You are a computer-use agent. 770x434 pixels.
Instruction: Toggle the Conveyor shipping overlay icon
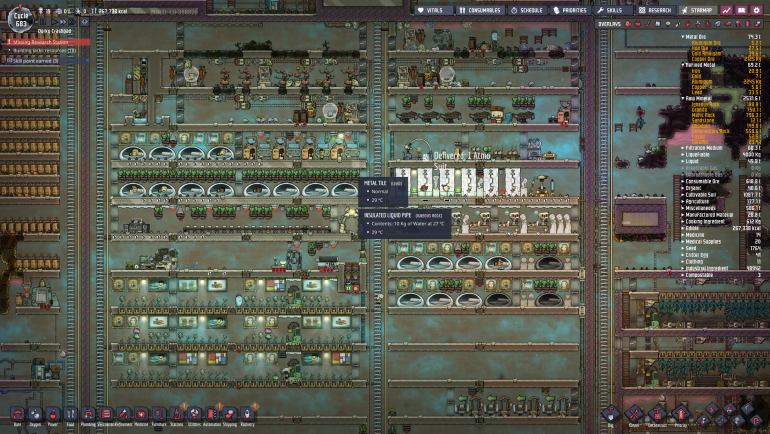[758, 24]
